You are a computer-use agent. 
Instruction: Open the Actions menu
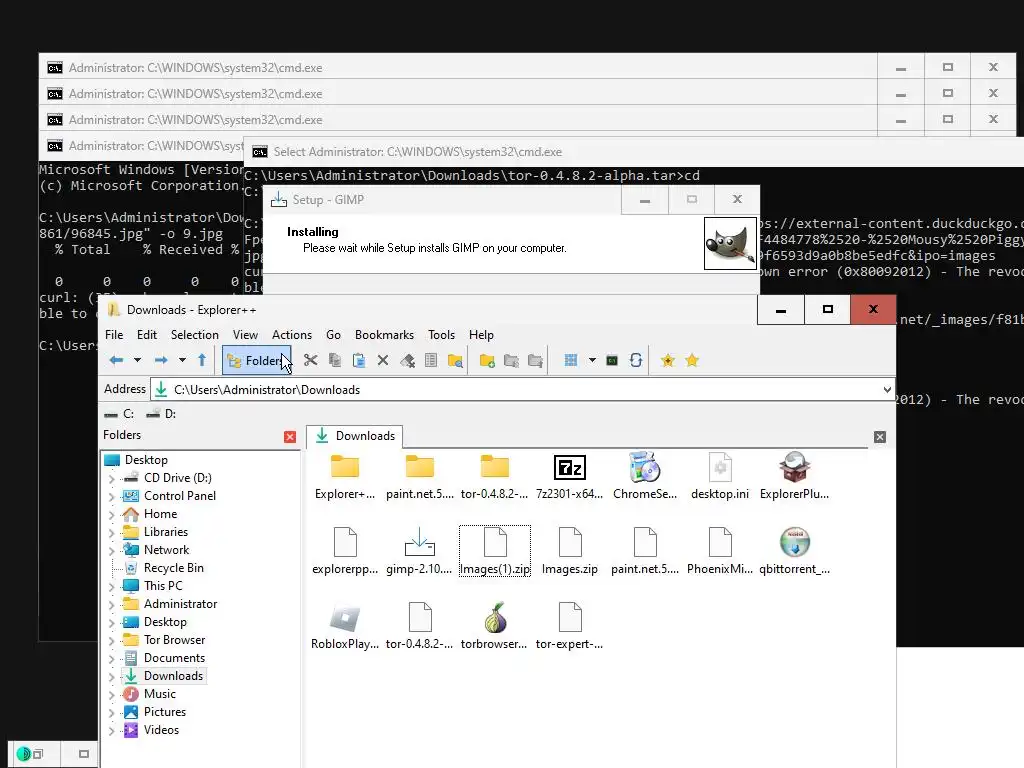click(292, 334)
